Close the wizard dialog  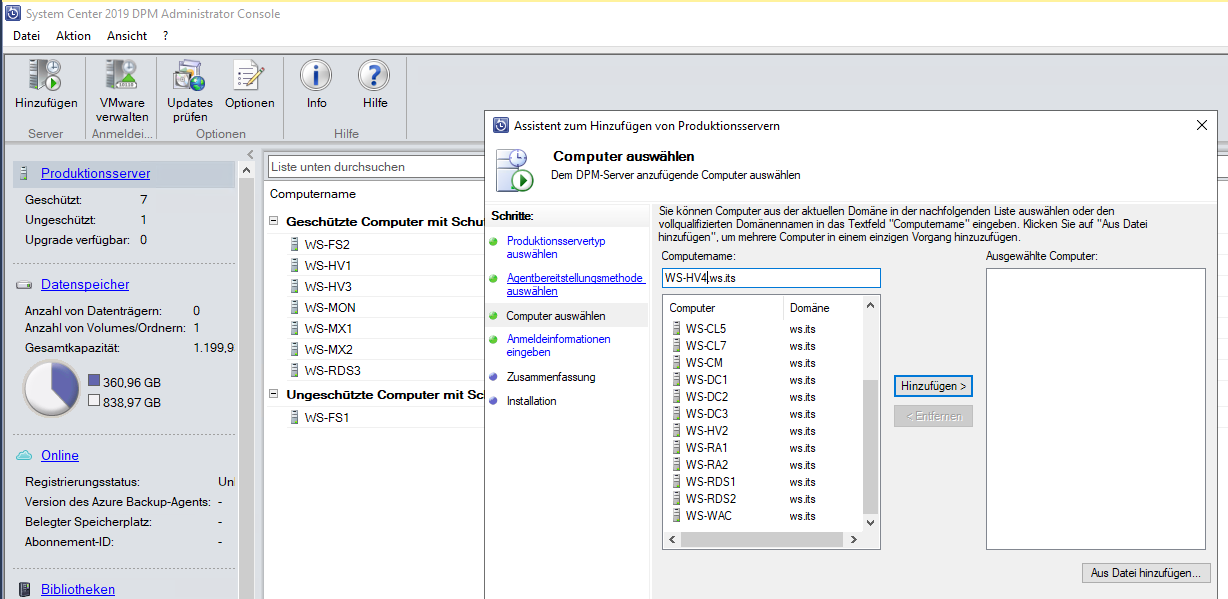click(x=1201, y=125)
